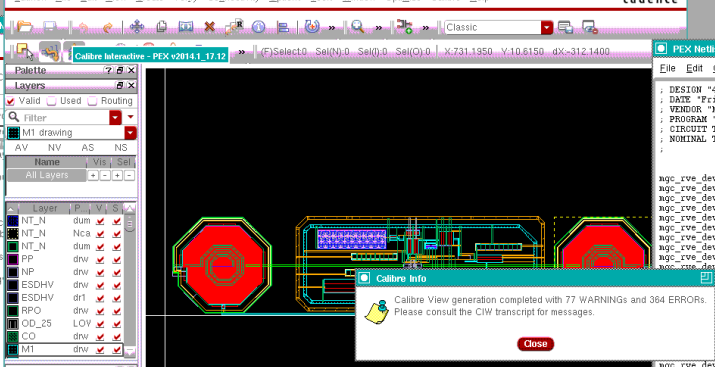Click the Open folder toolbar icon
Viewport: 716px width, 368px height.
pos(24,27)
